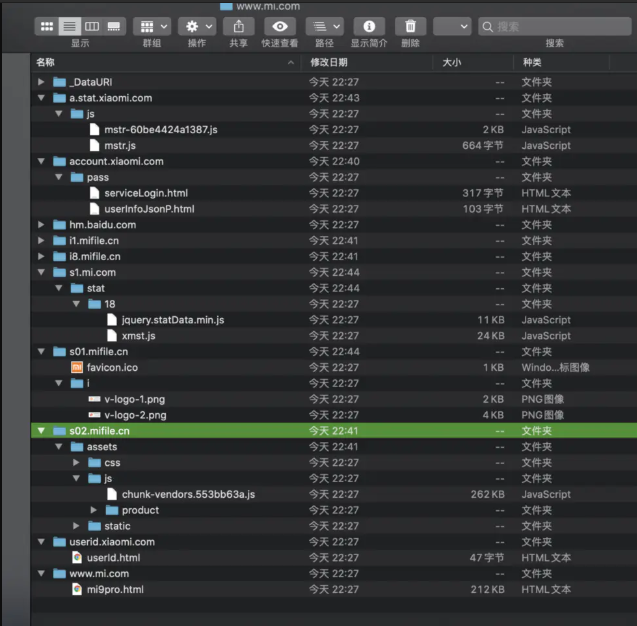Select the mstr.js file icon
This screenshot has height=626, width=637.
pyautogui.click(x=94, y=145)
